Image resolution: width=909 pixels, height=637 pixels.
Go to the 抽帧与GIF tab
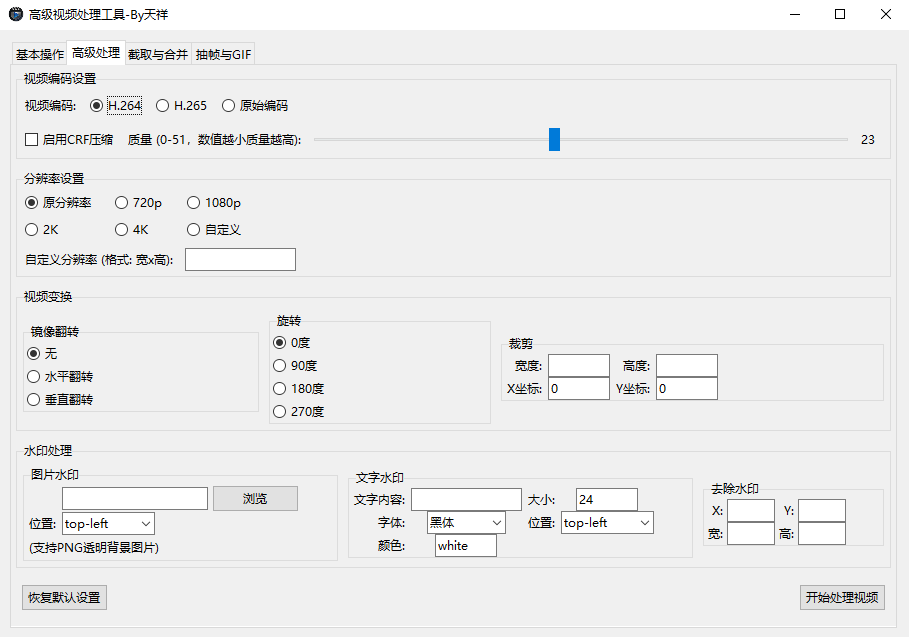click(x=223, y=54)
